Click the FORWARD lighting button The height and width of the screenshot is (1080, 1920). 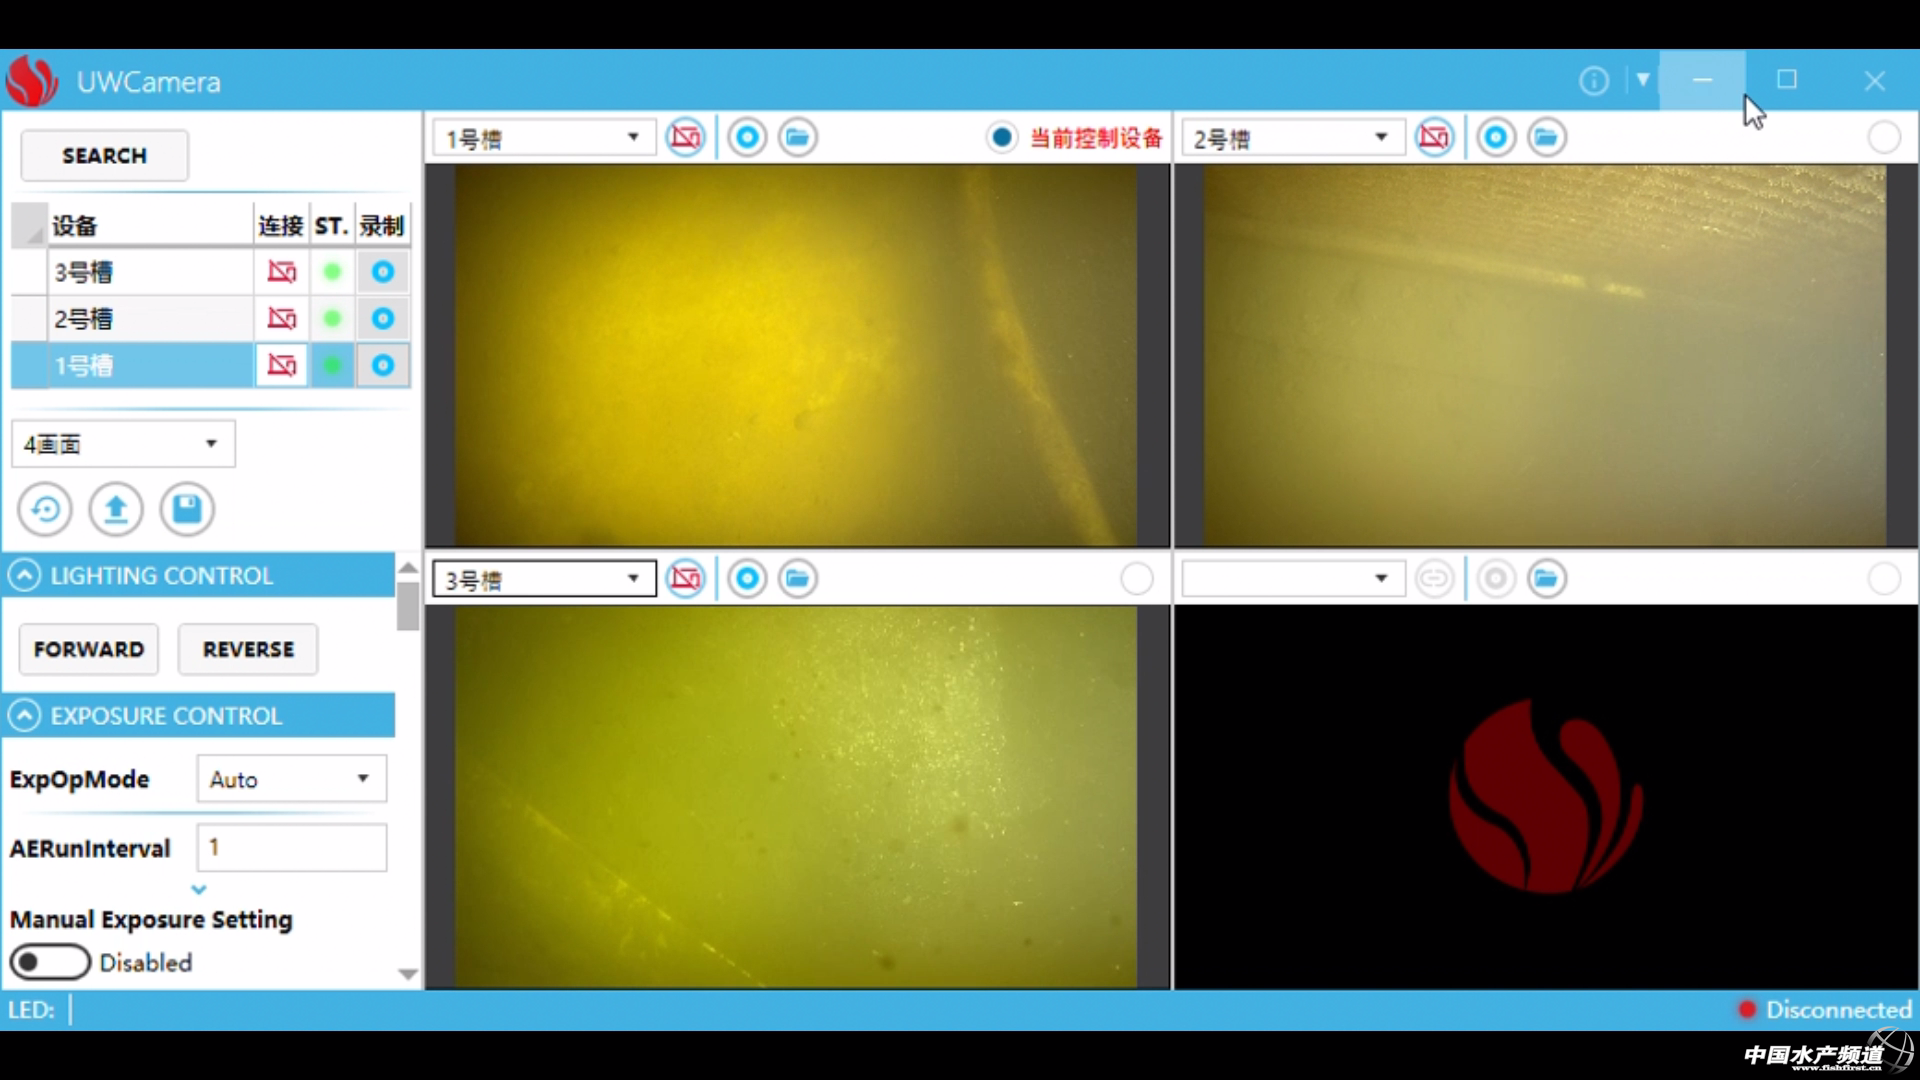(x=89, y=650)
